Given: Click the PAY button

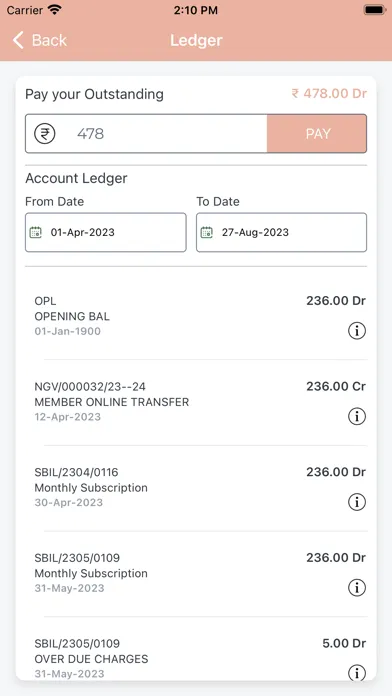Looking at the screenshot, I should coord(317,134).
